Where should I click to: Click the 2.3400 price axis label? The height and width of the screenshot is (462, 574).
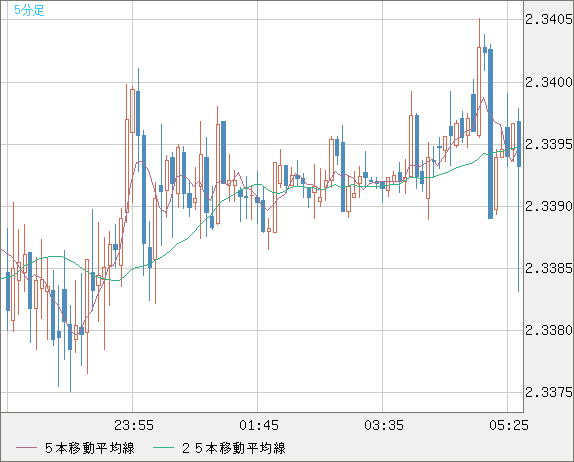pyautogui.click(x=549, y=82)
